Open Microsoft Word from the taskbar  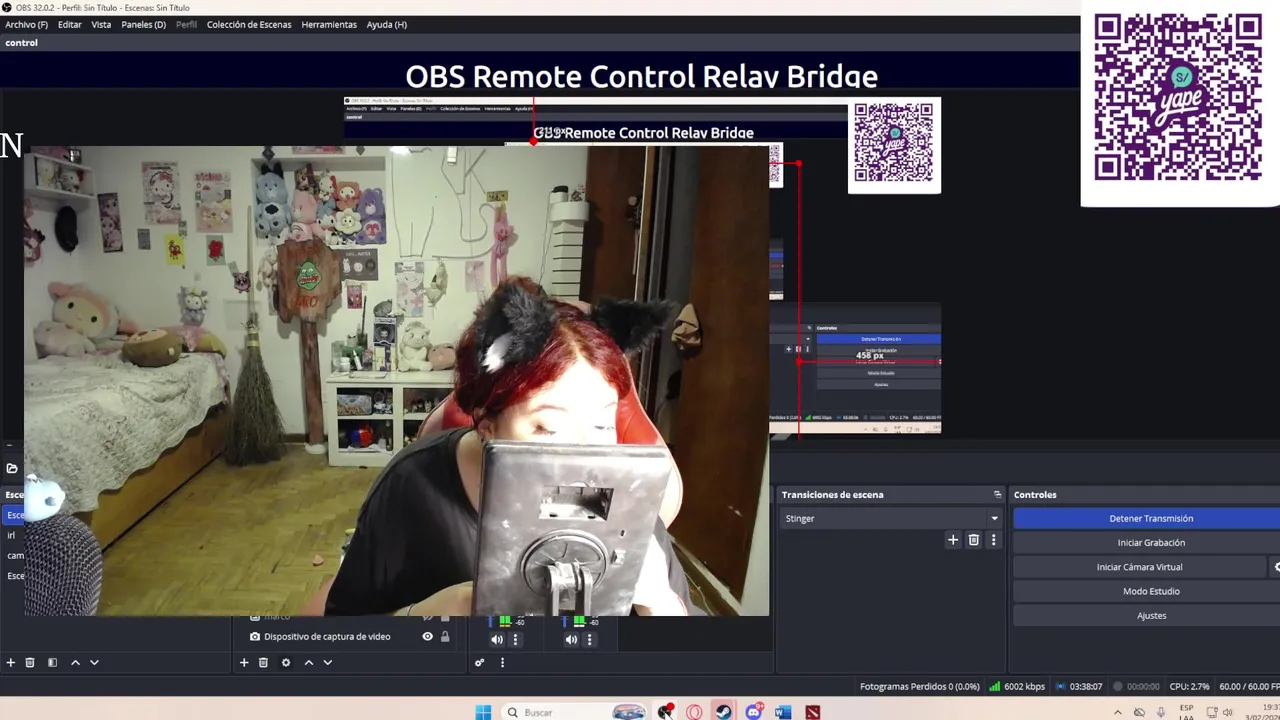(783, 712)
